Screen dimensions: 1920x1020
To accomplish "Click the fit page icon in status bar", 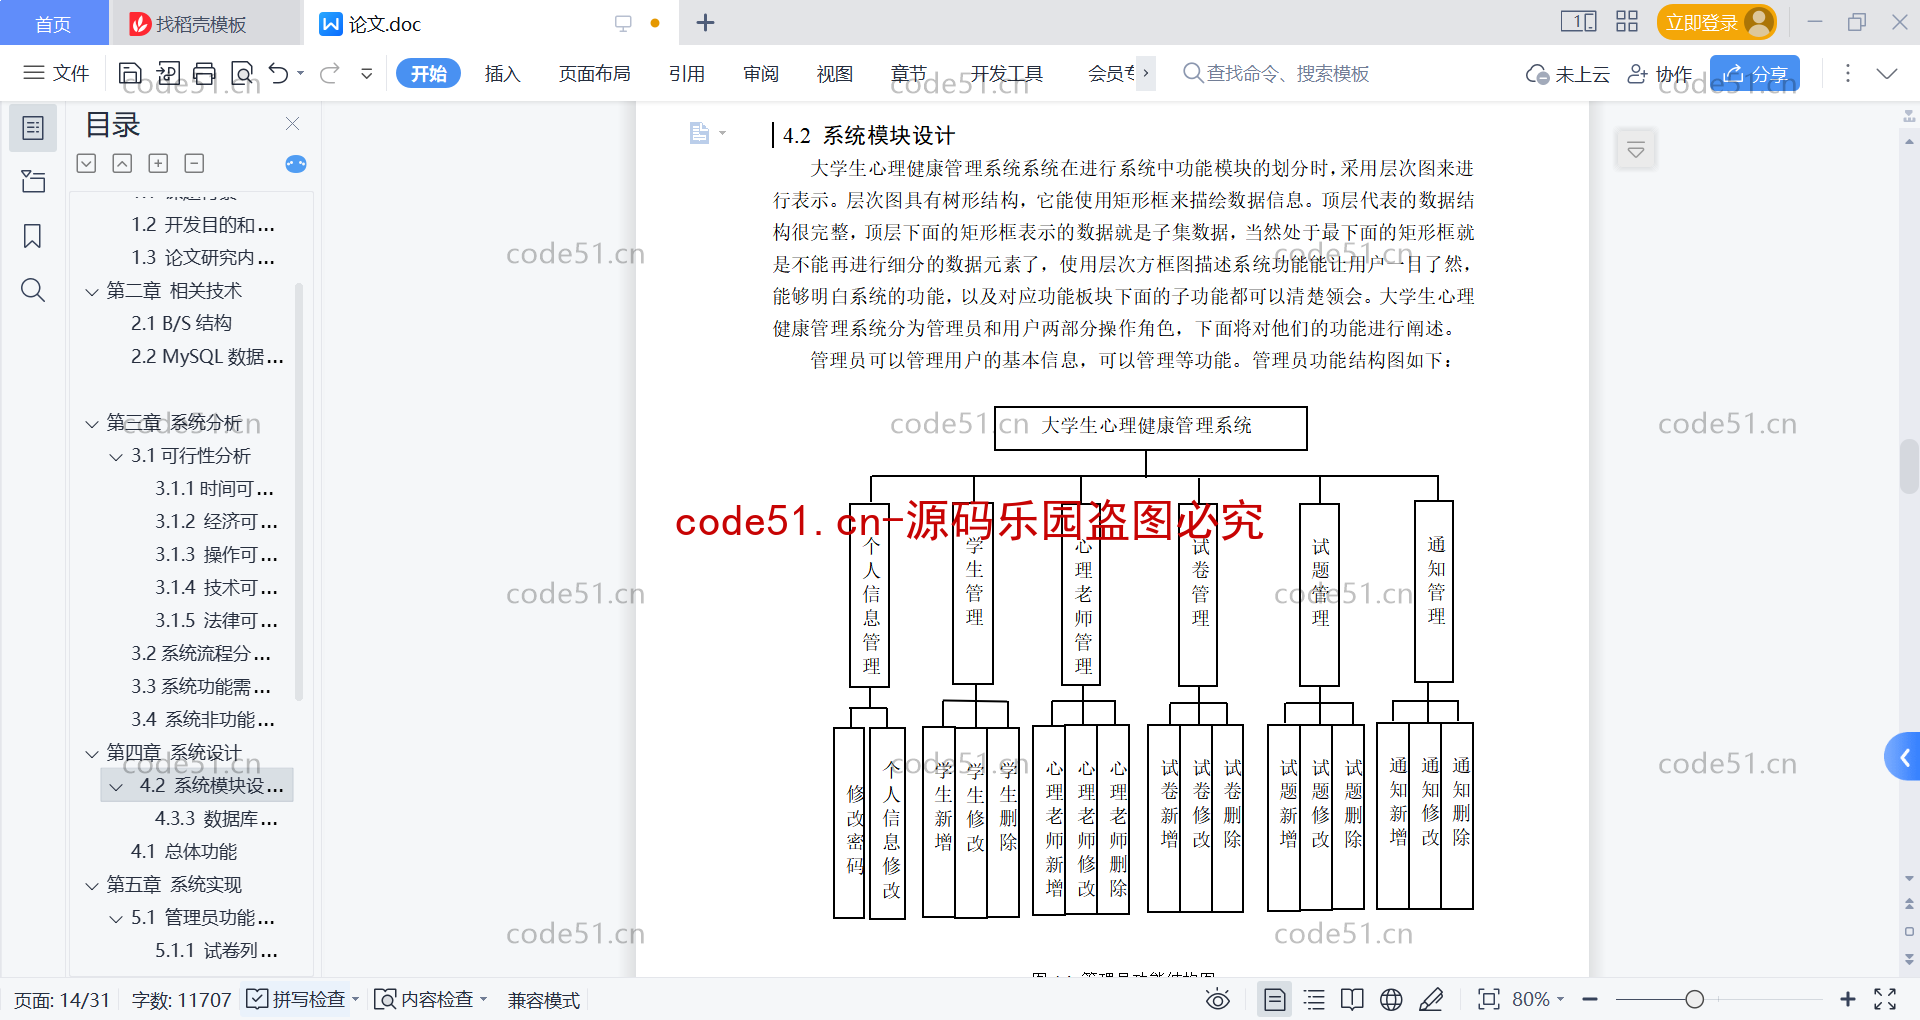I will pos(1488,999).
